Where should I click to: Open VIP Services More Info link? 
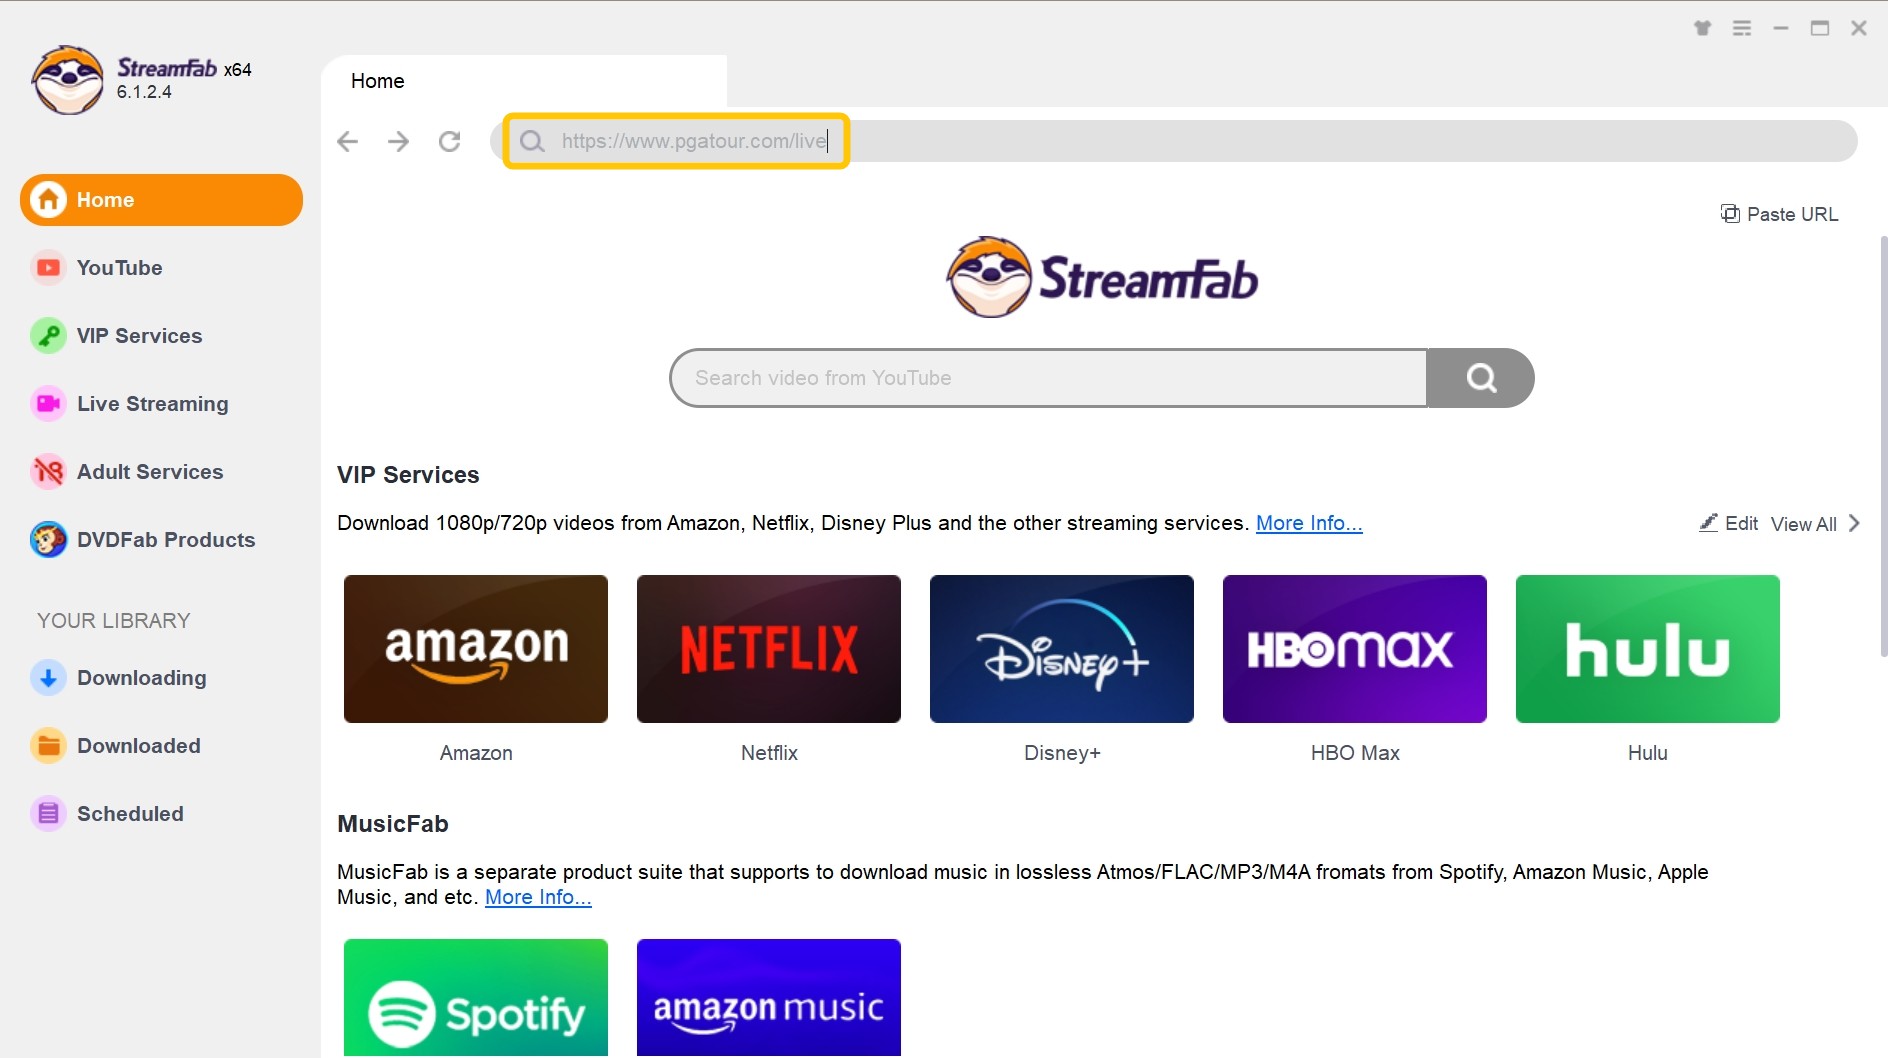tap(1309, 523)
